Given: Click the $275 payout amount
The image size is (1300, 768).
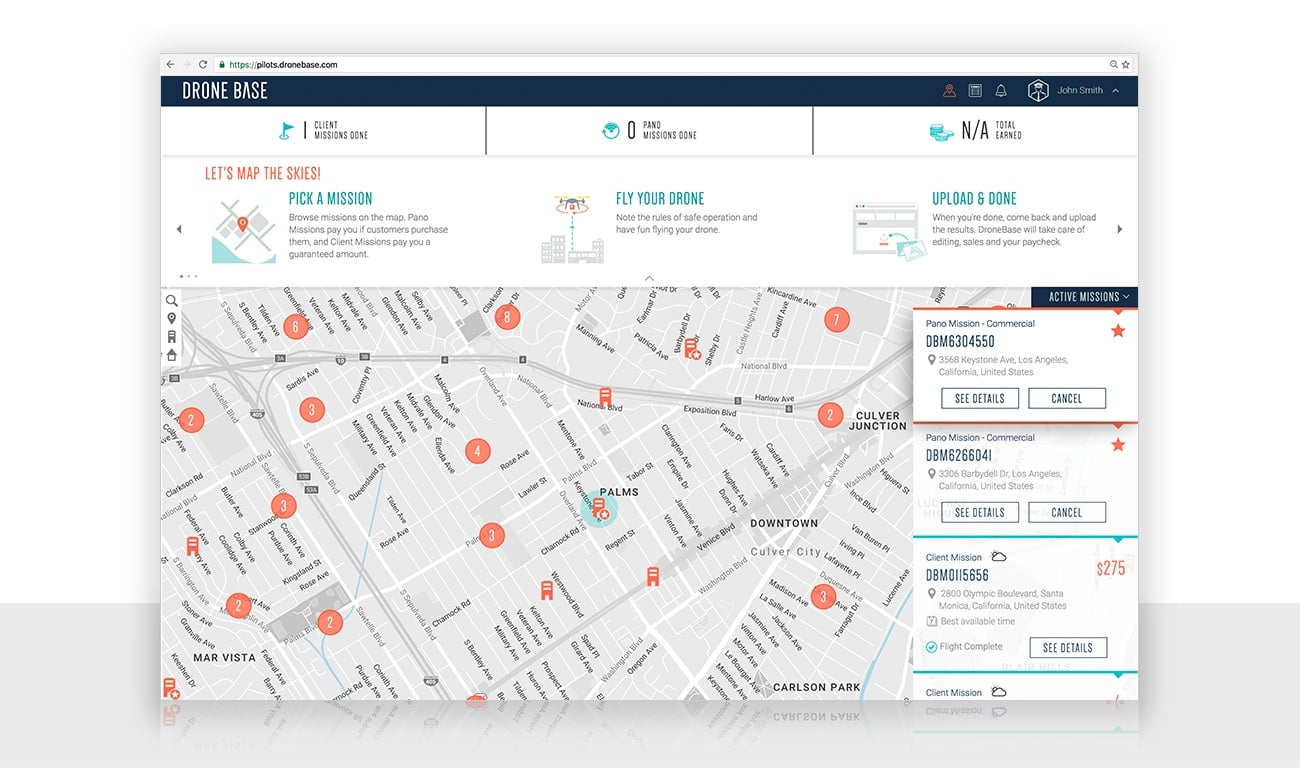Looking at the screenshot, I should click(x=1111, y=569).
